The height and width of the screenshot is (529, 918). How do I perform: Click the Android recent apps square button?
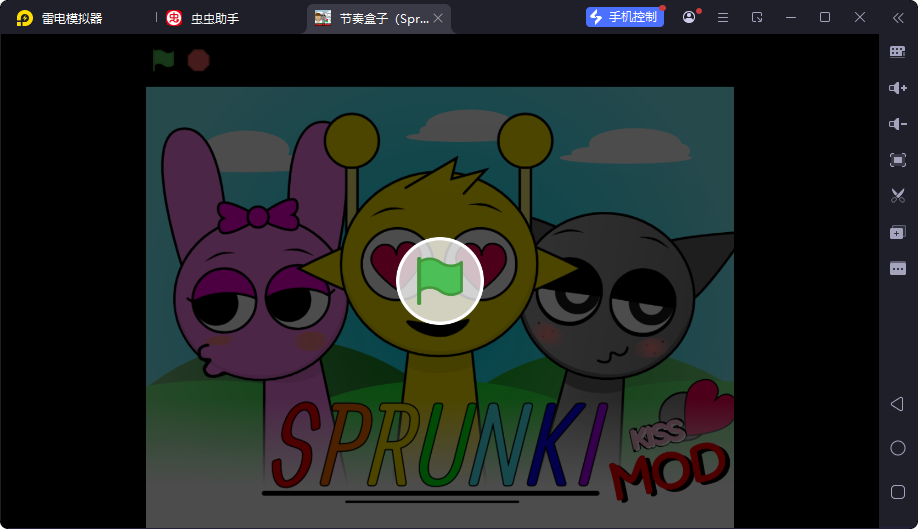(898, 492)
